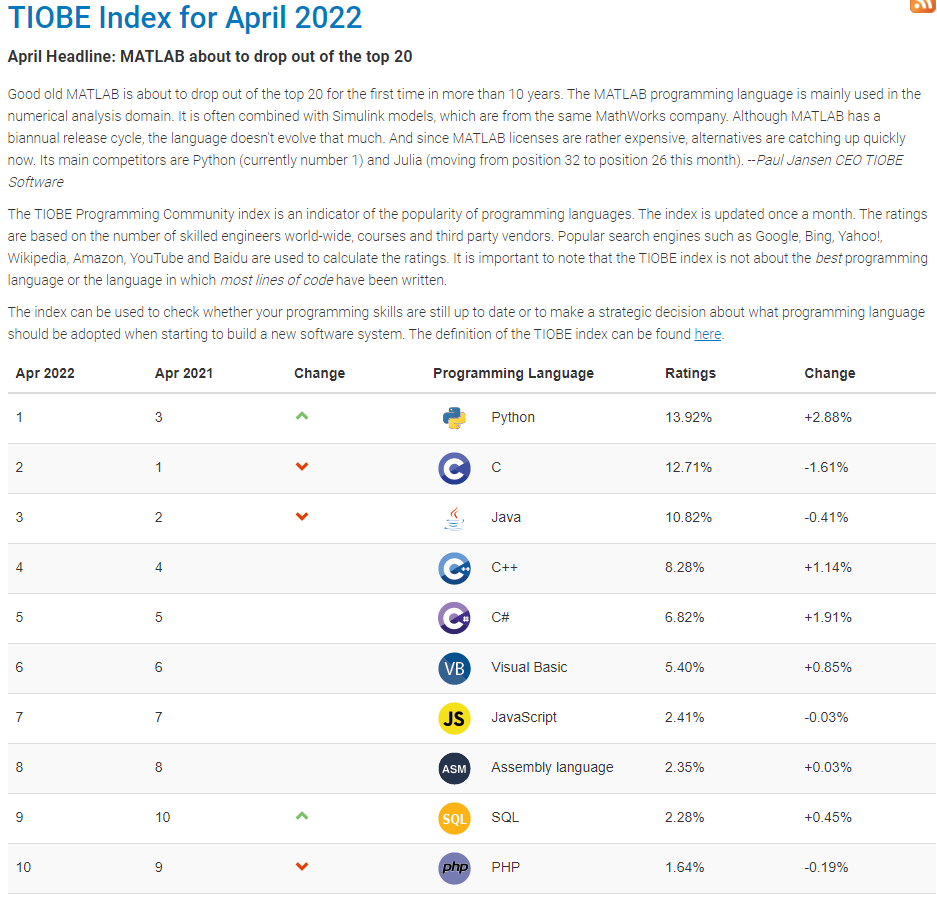Open the 'here' definition link
Image resolution: width=937 pixels, height=898 pixels.
[x=708, y=334]
